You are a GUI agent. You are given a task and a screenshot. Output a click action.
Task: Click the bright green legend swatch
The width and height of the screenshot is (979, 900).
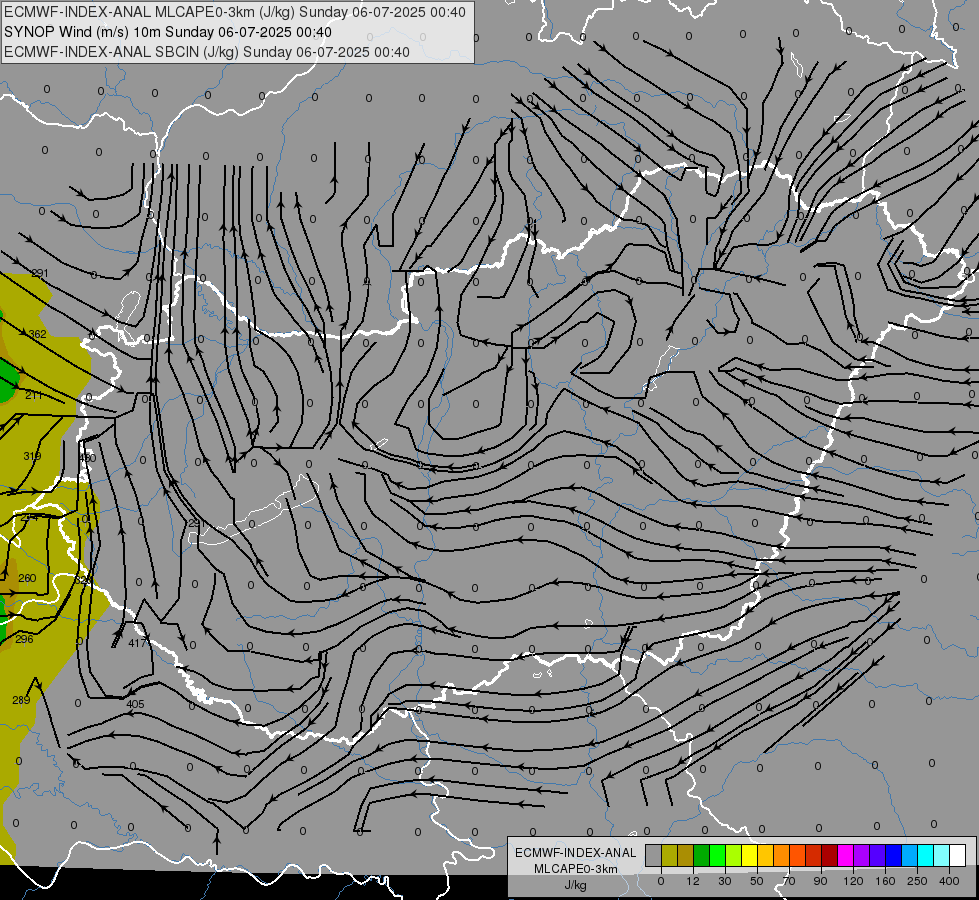point(717,855)
